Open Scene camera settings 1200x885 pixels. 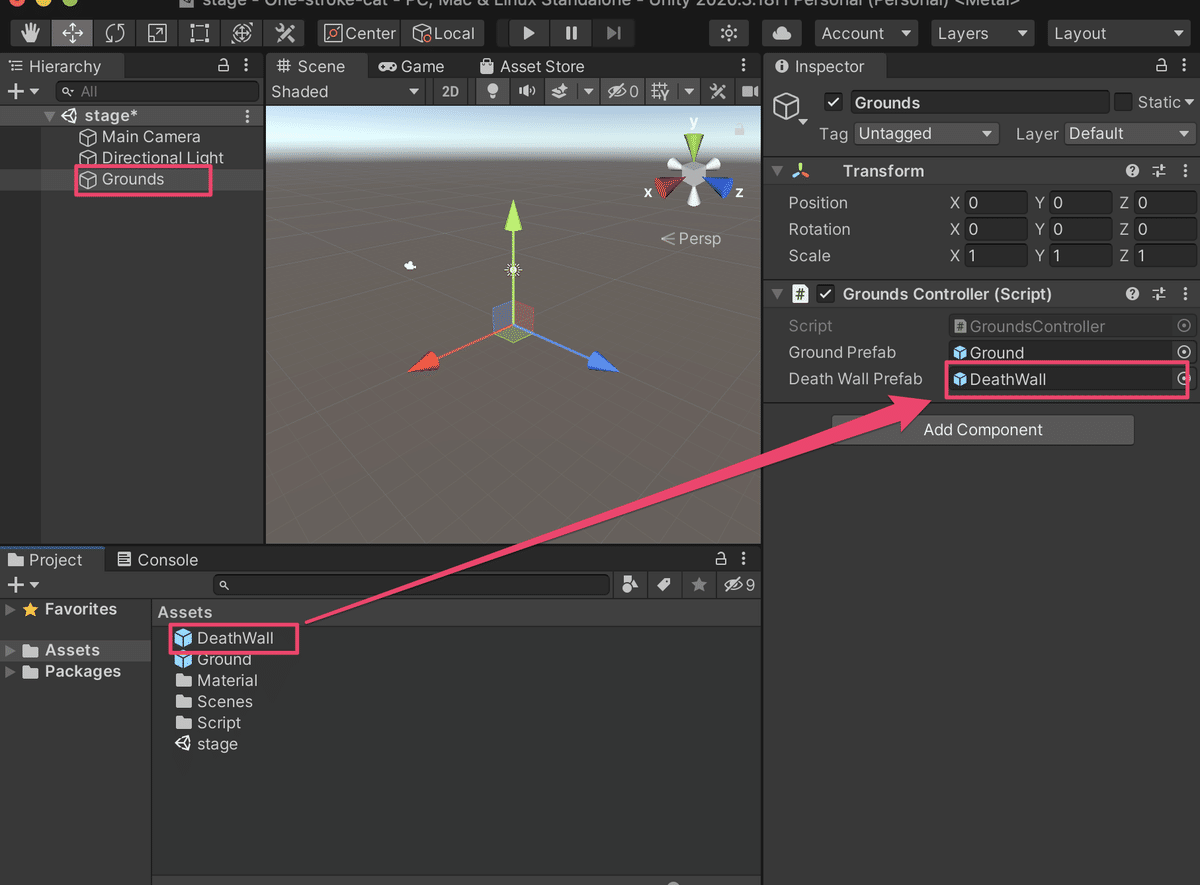(x=749, y=91)
